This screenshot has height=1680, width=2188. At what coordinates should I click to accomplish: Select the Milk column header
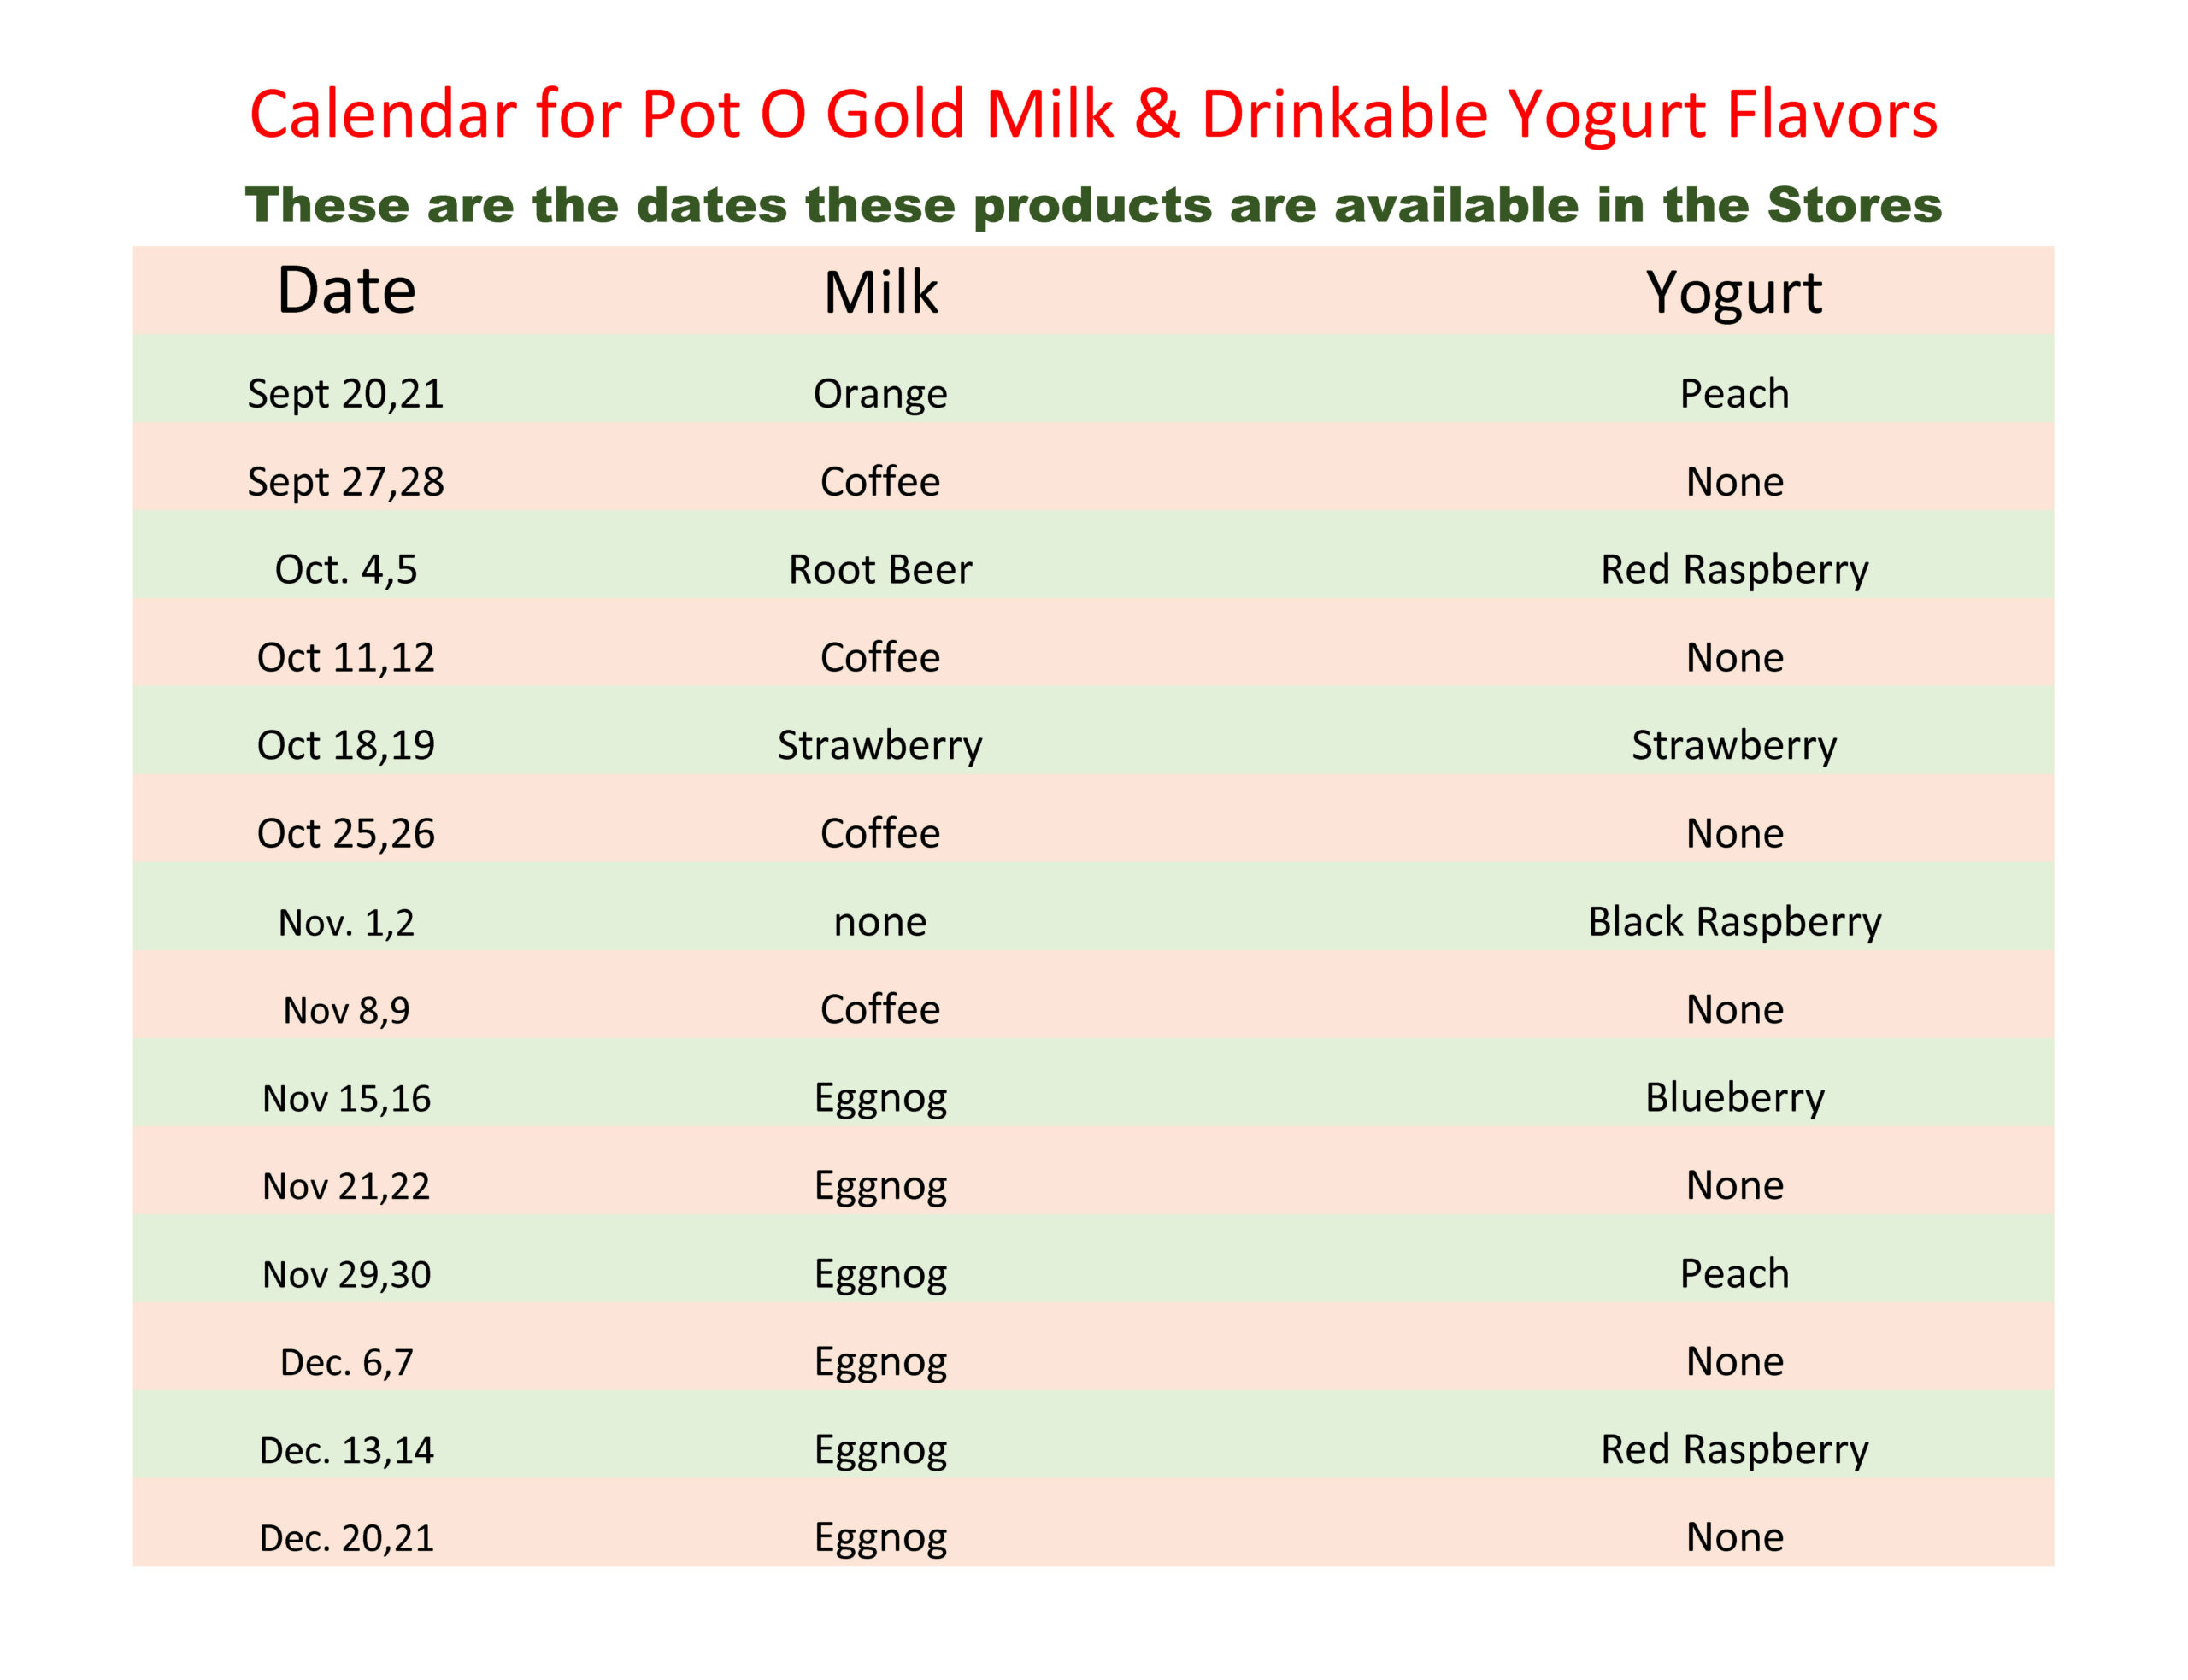point(880,292)
